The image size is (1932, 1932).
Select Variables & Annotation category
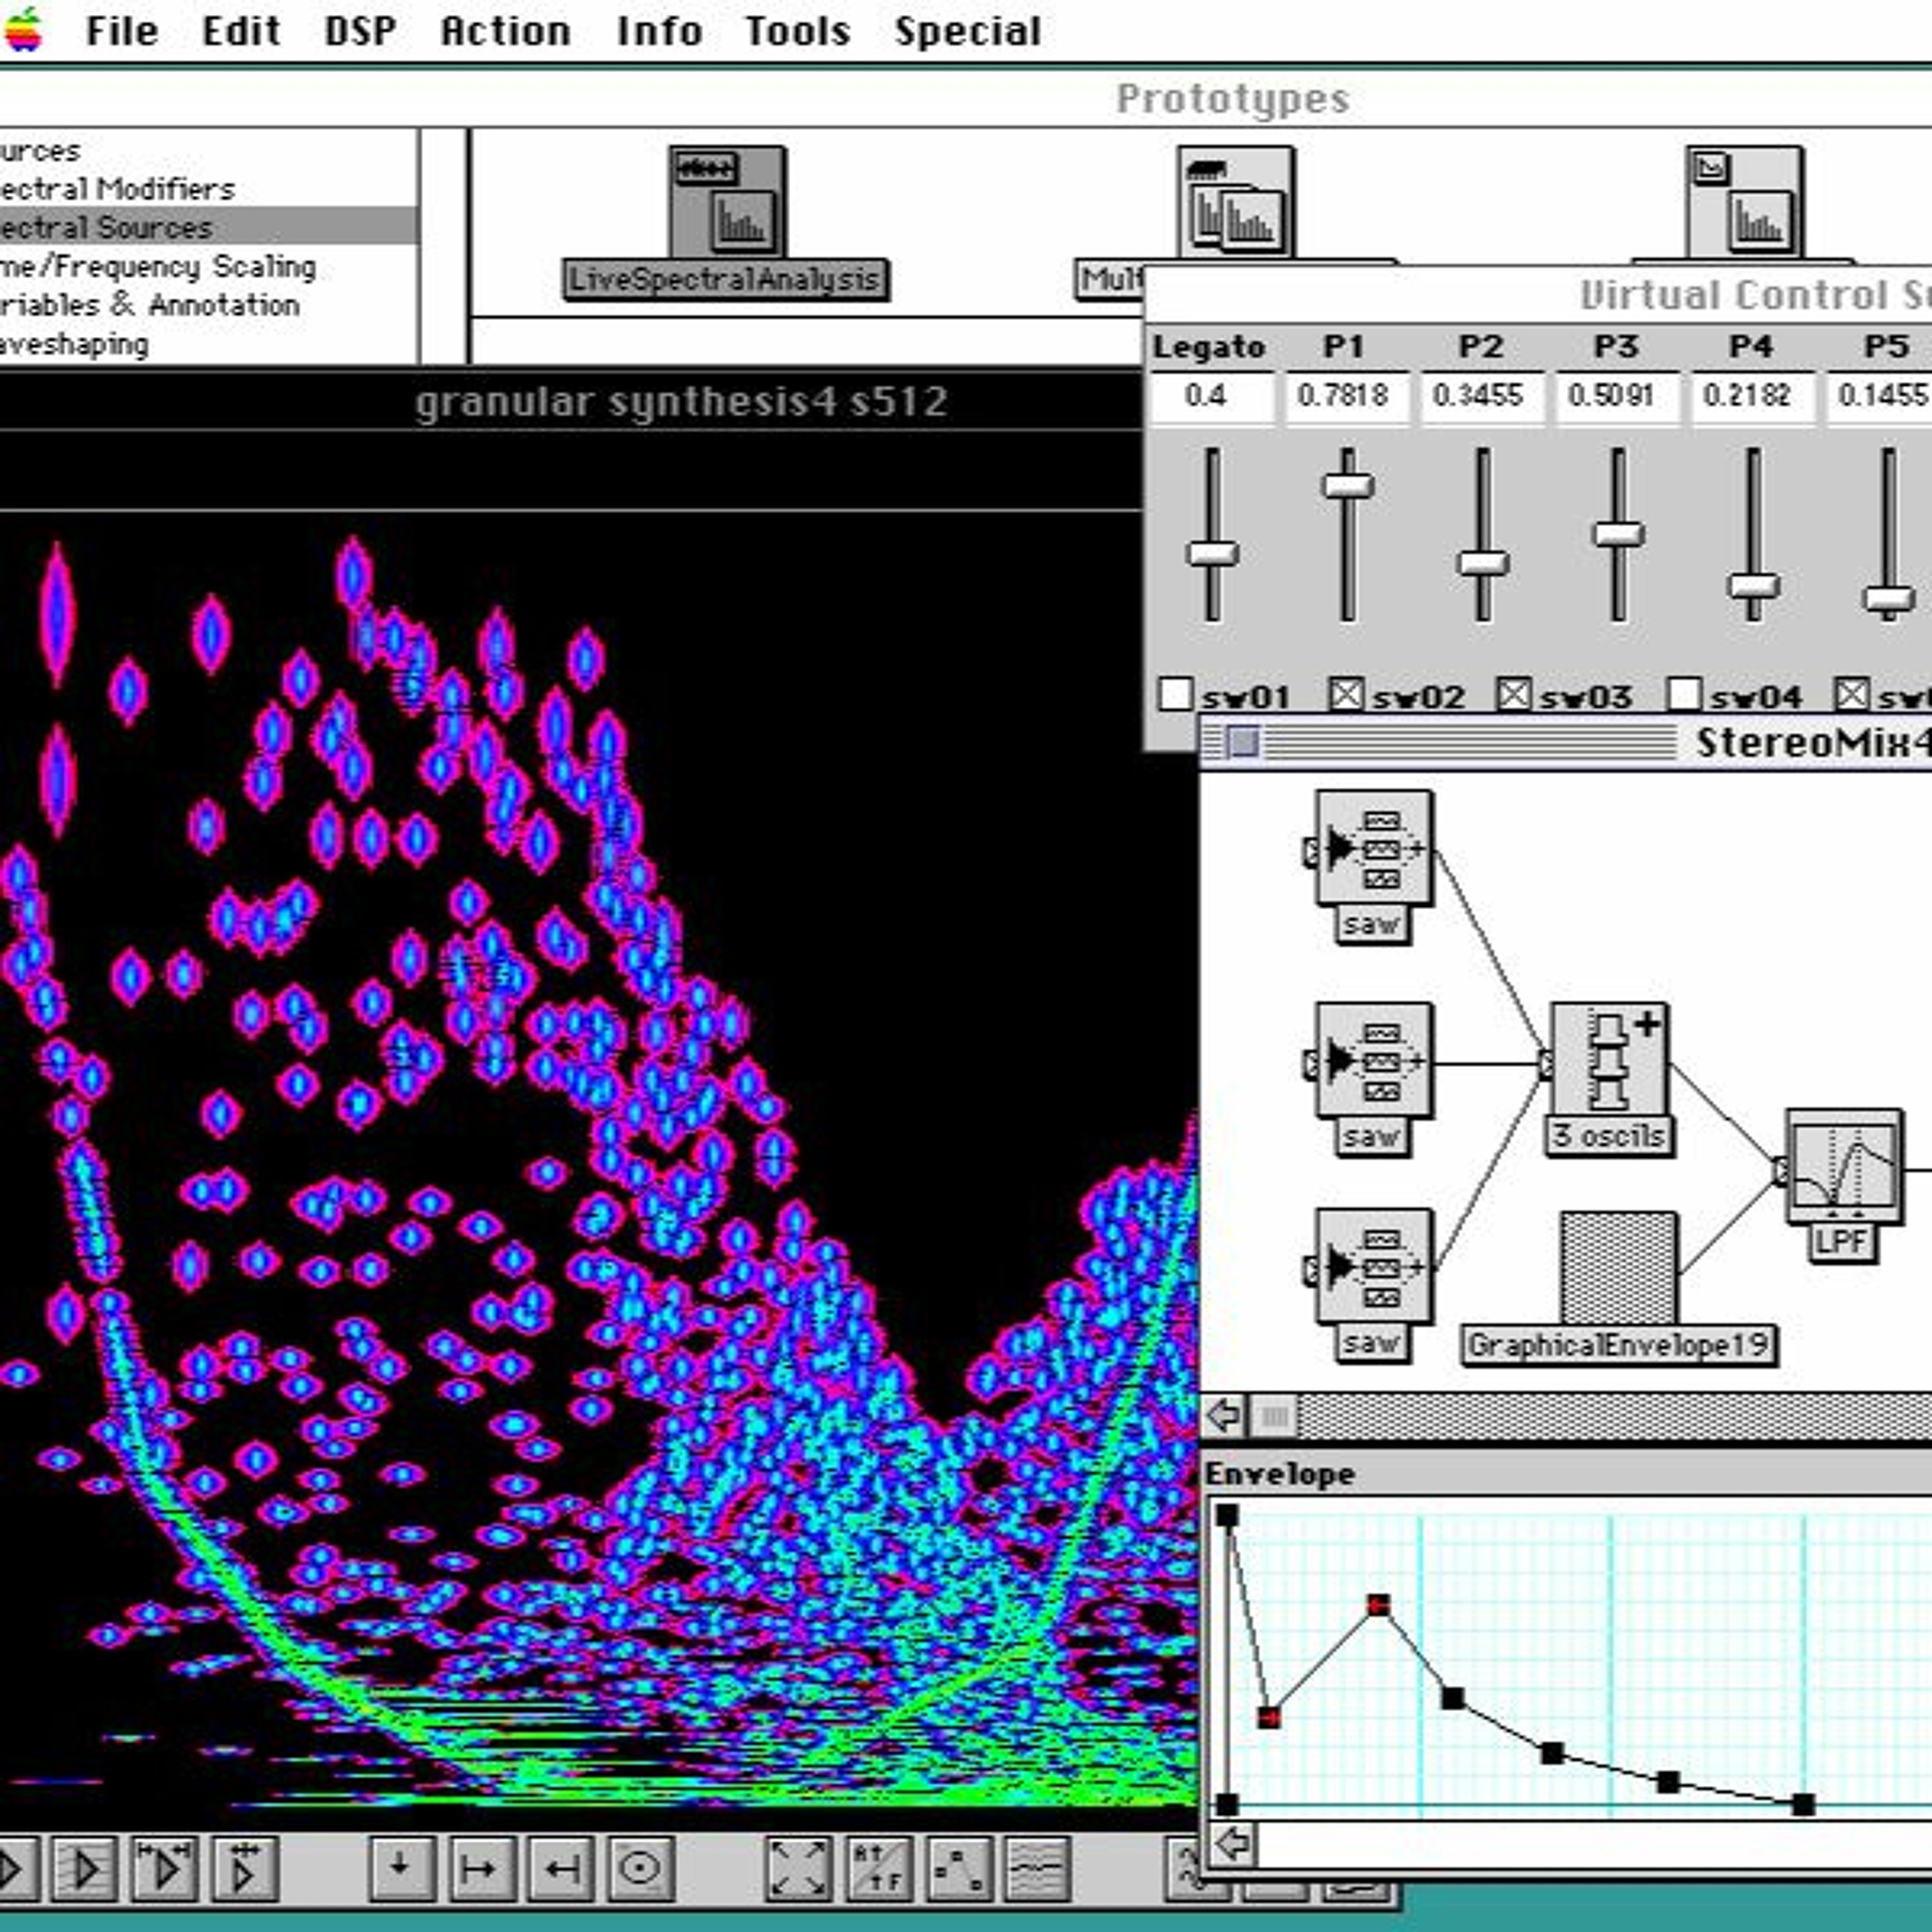pyautogui.click(x=208, y=304)
